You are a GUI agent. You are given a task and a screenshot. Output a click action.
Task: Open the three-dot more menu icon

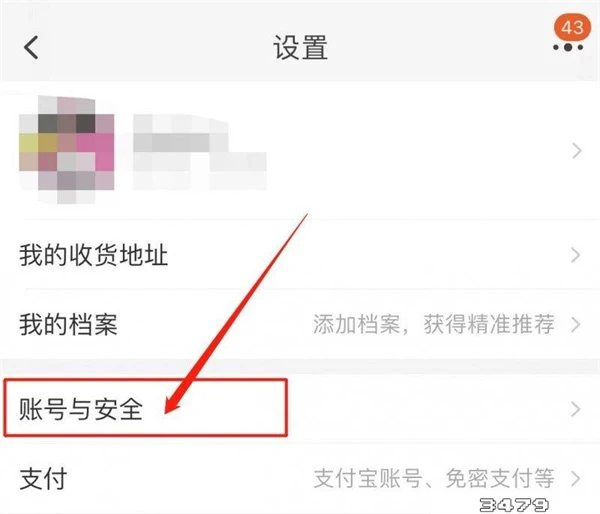point(568,47)
